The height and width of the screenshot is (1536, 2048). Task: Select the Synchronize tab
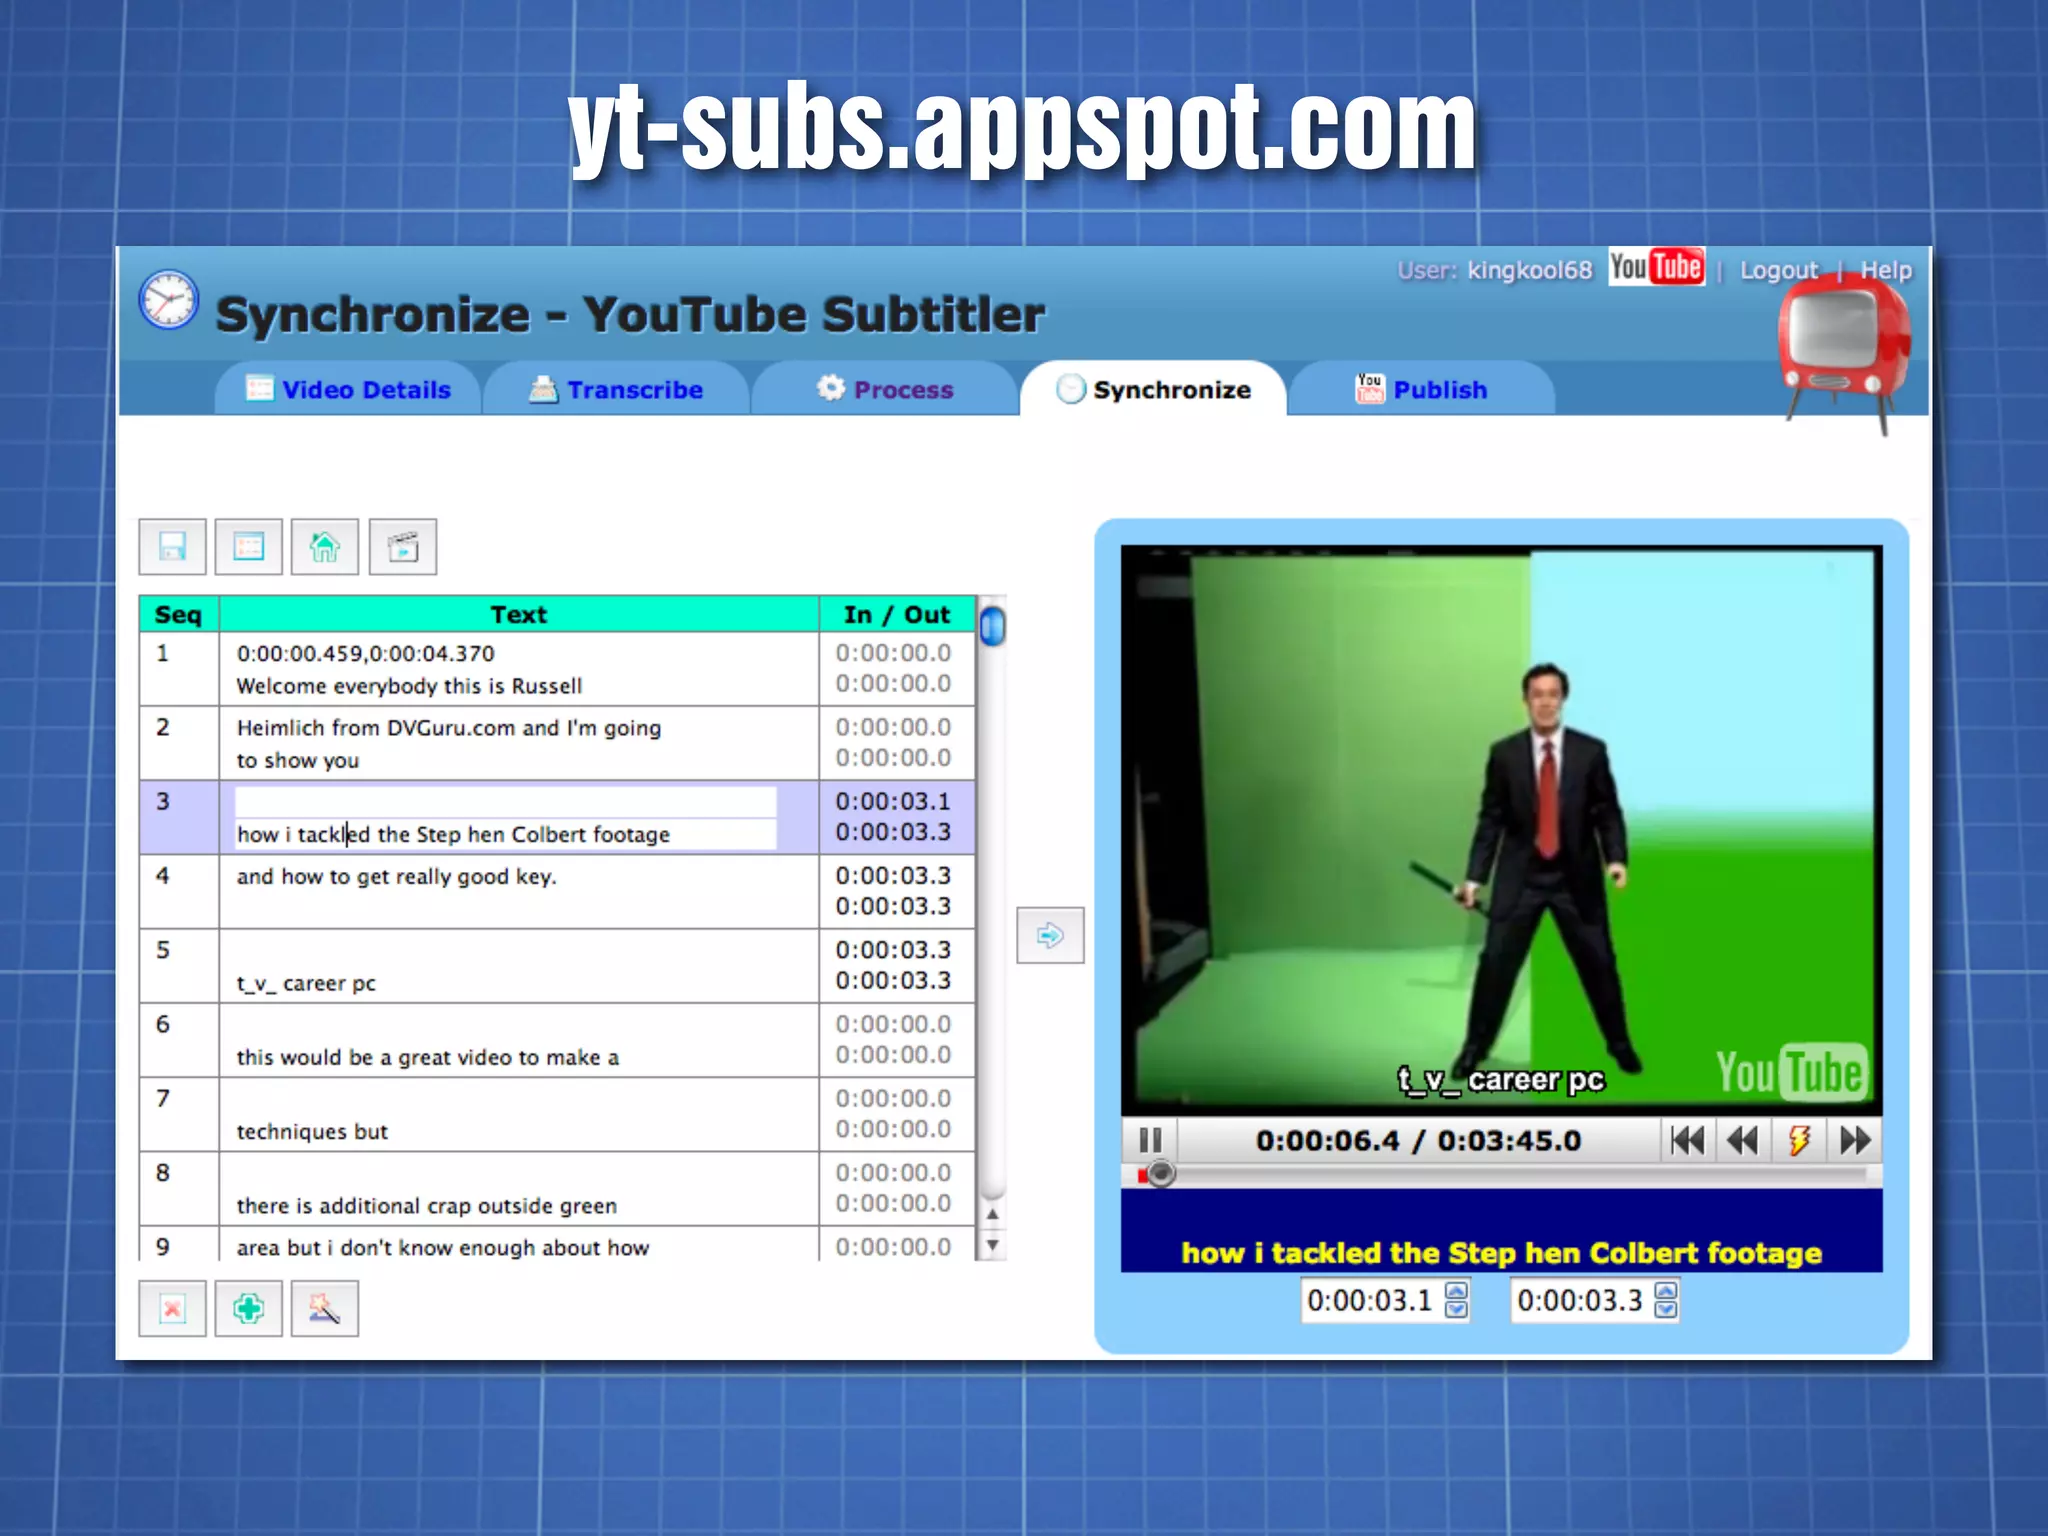coord(1153,389)
